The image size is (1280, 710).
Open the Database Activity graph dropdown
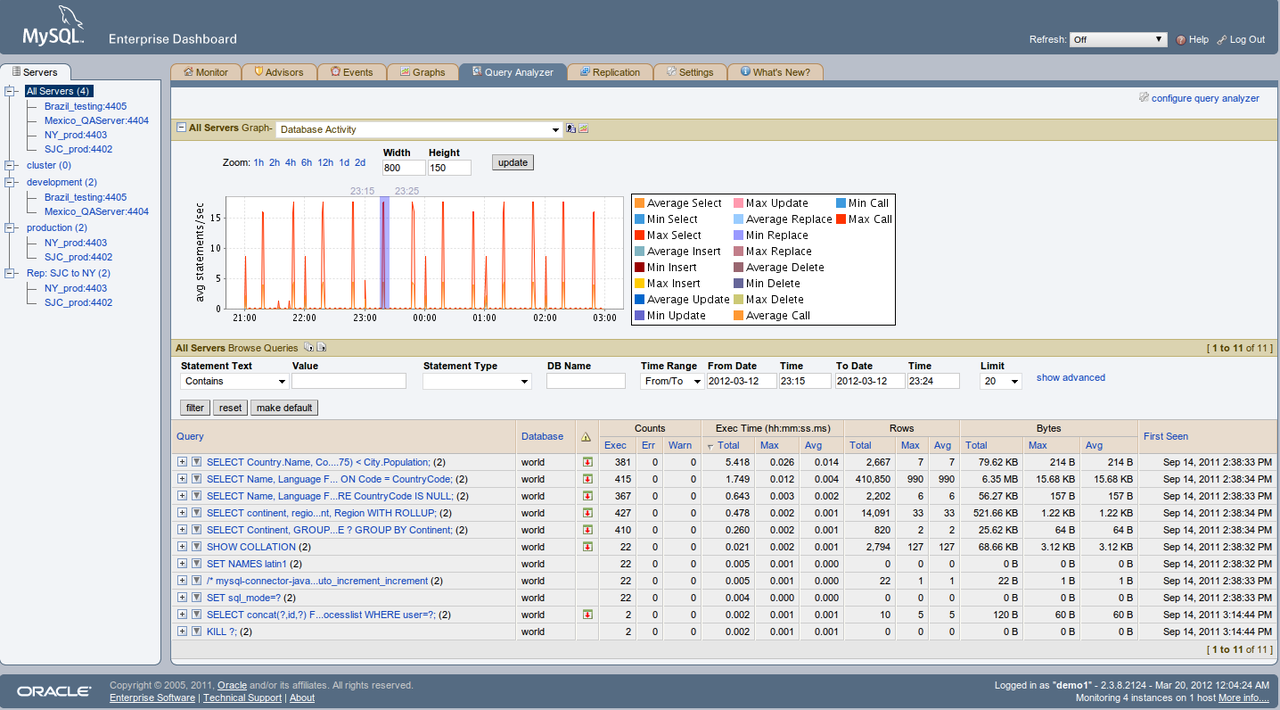(419, 129)
